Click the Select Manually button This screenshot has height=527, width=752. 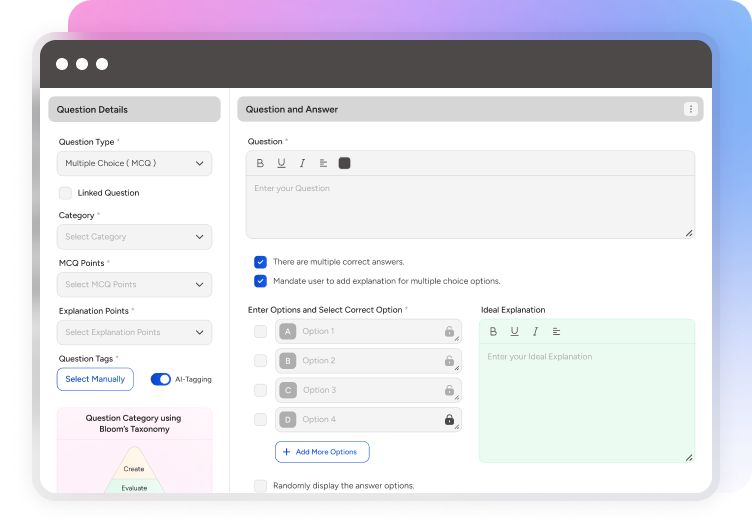[95, 379]
